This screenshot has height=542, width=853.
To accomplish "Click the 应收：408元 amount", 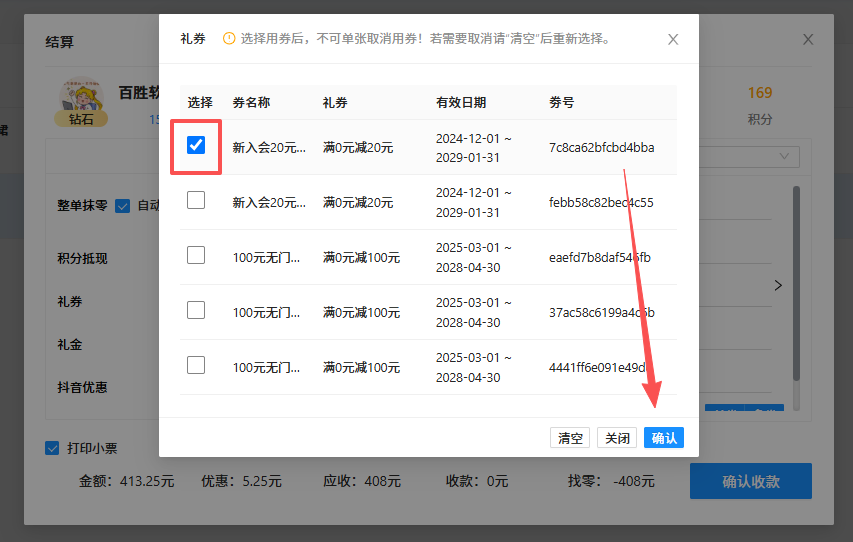I will [x=362, y=481].
